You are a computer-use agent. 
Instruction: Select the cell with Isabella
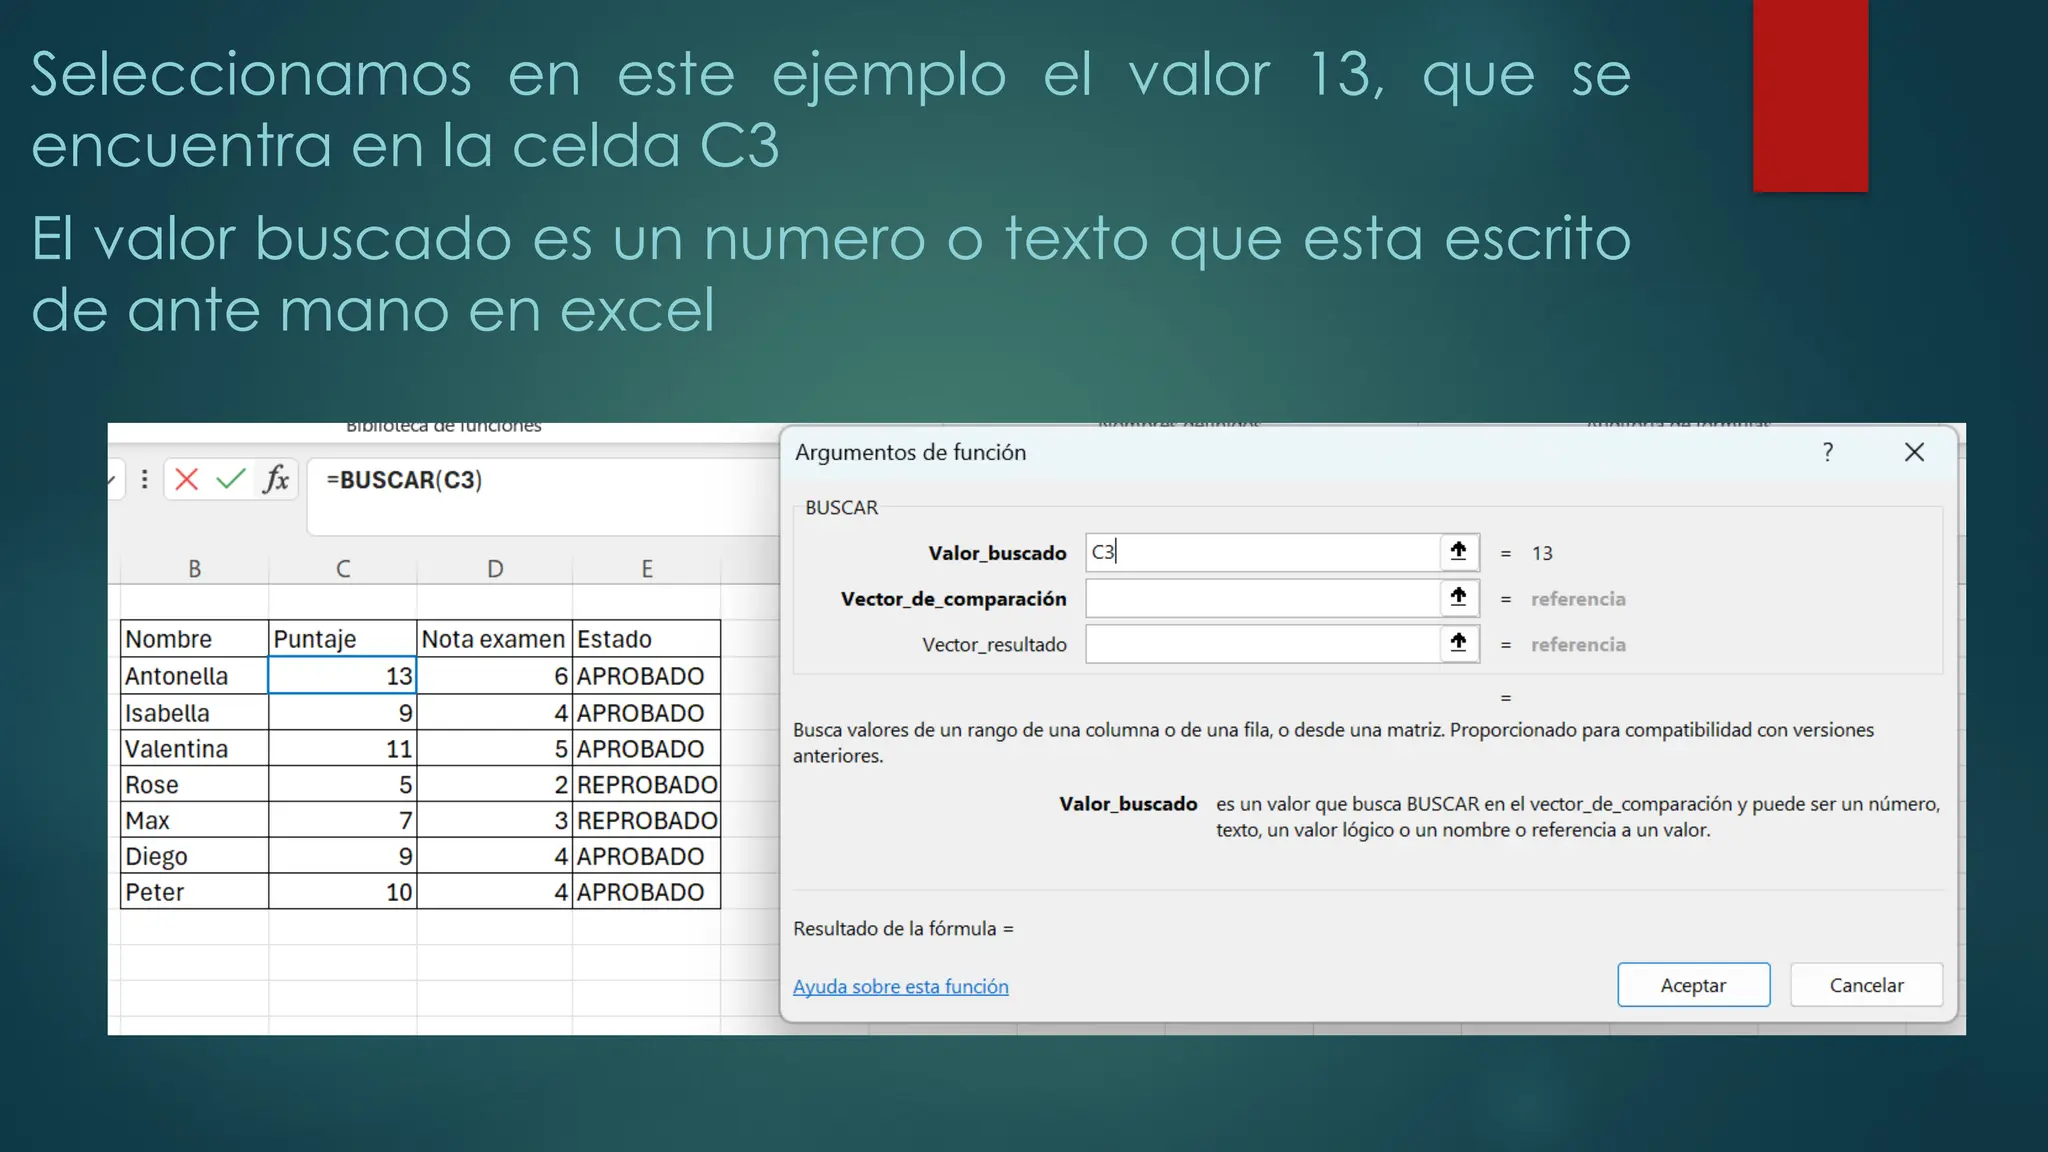tap(195, 713)
